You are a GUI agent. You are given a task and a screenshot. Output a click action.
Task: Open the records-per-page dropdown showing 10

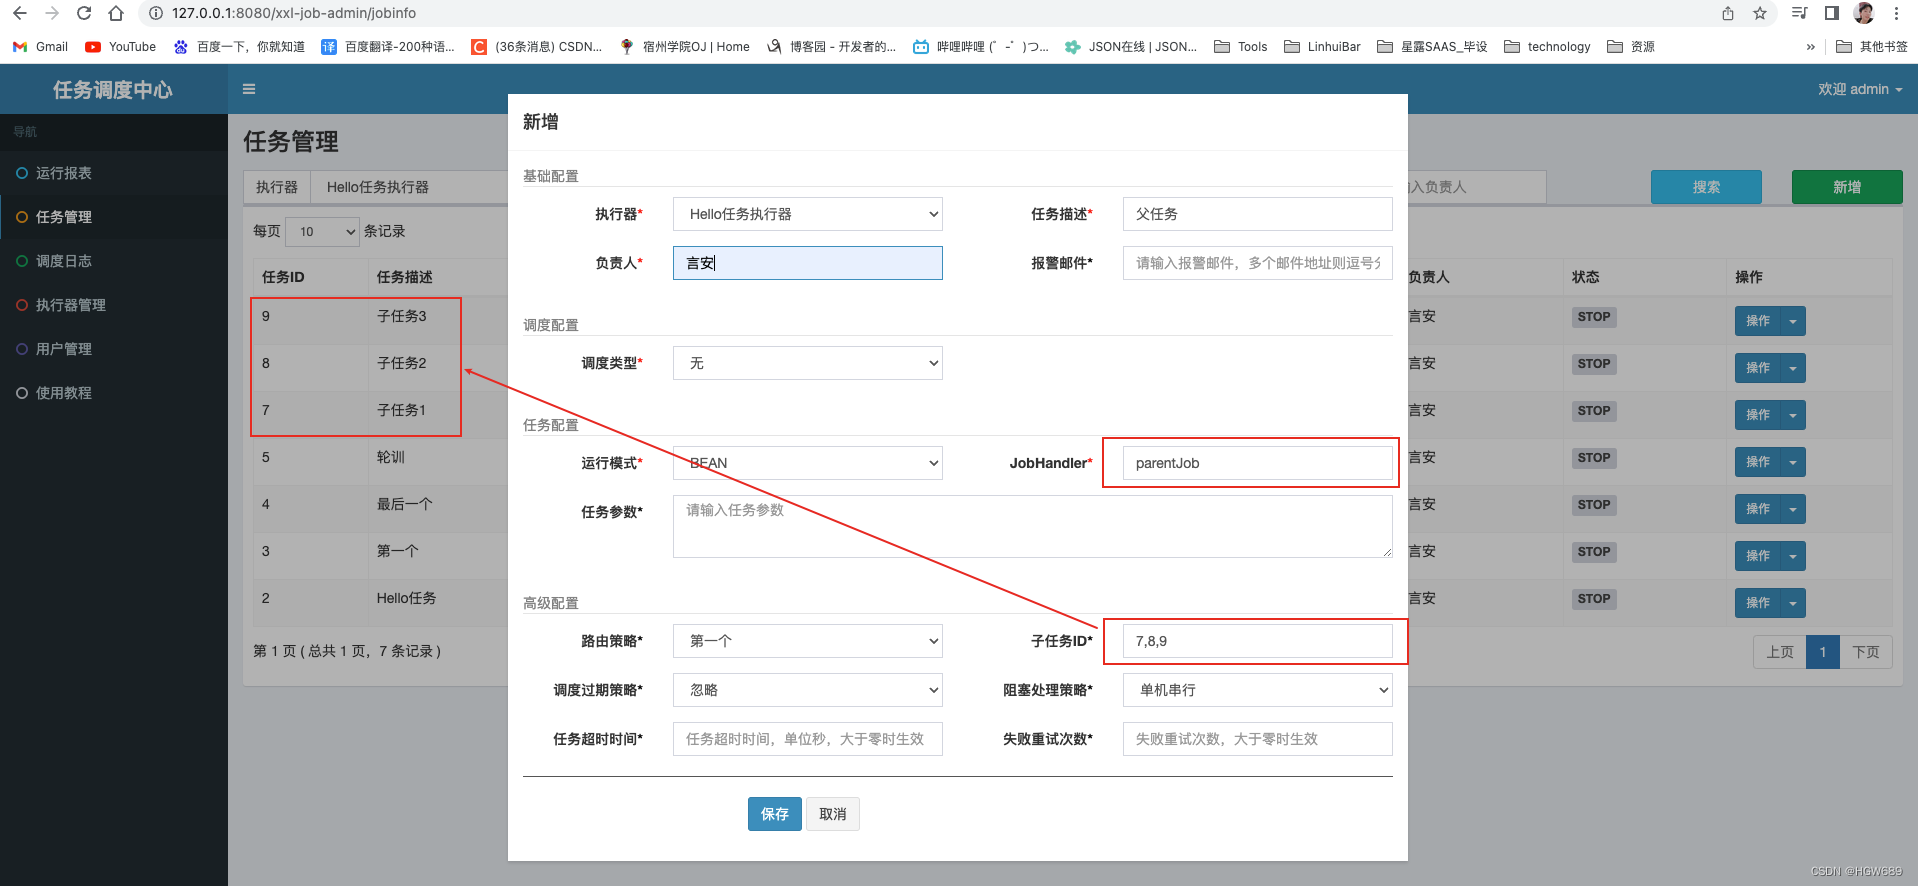[x=322, y=232]
